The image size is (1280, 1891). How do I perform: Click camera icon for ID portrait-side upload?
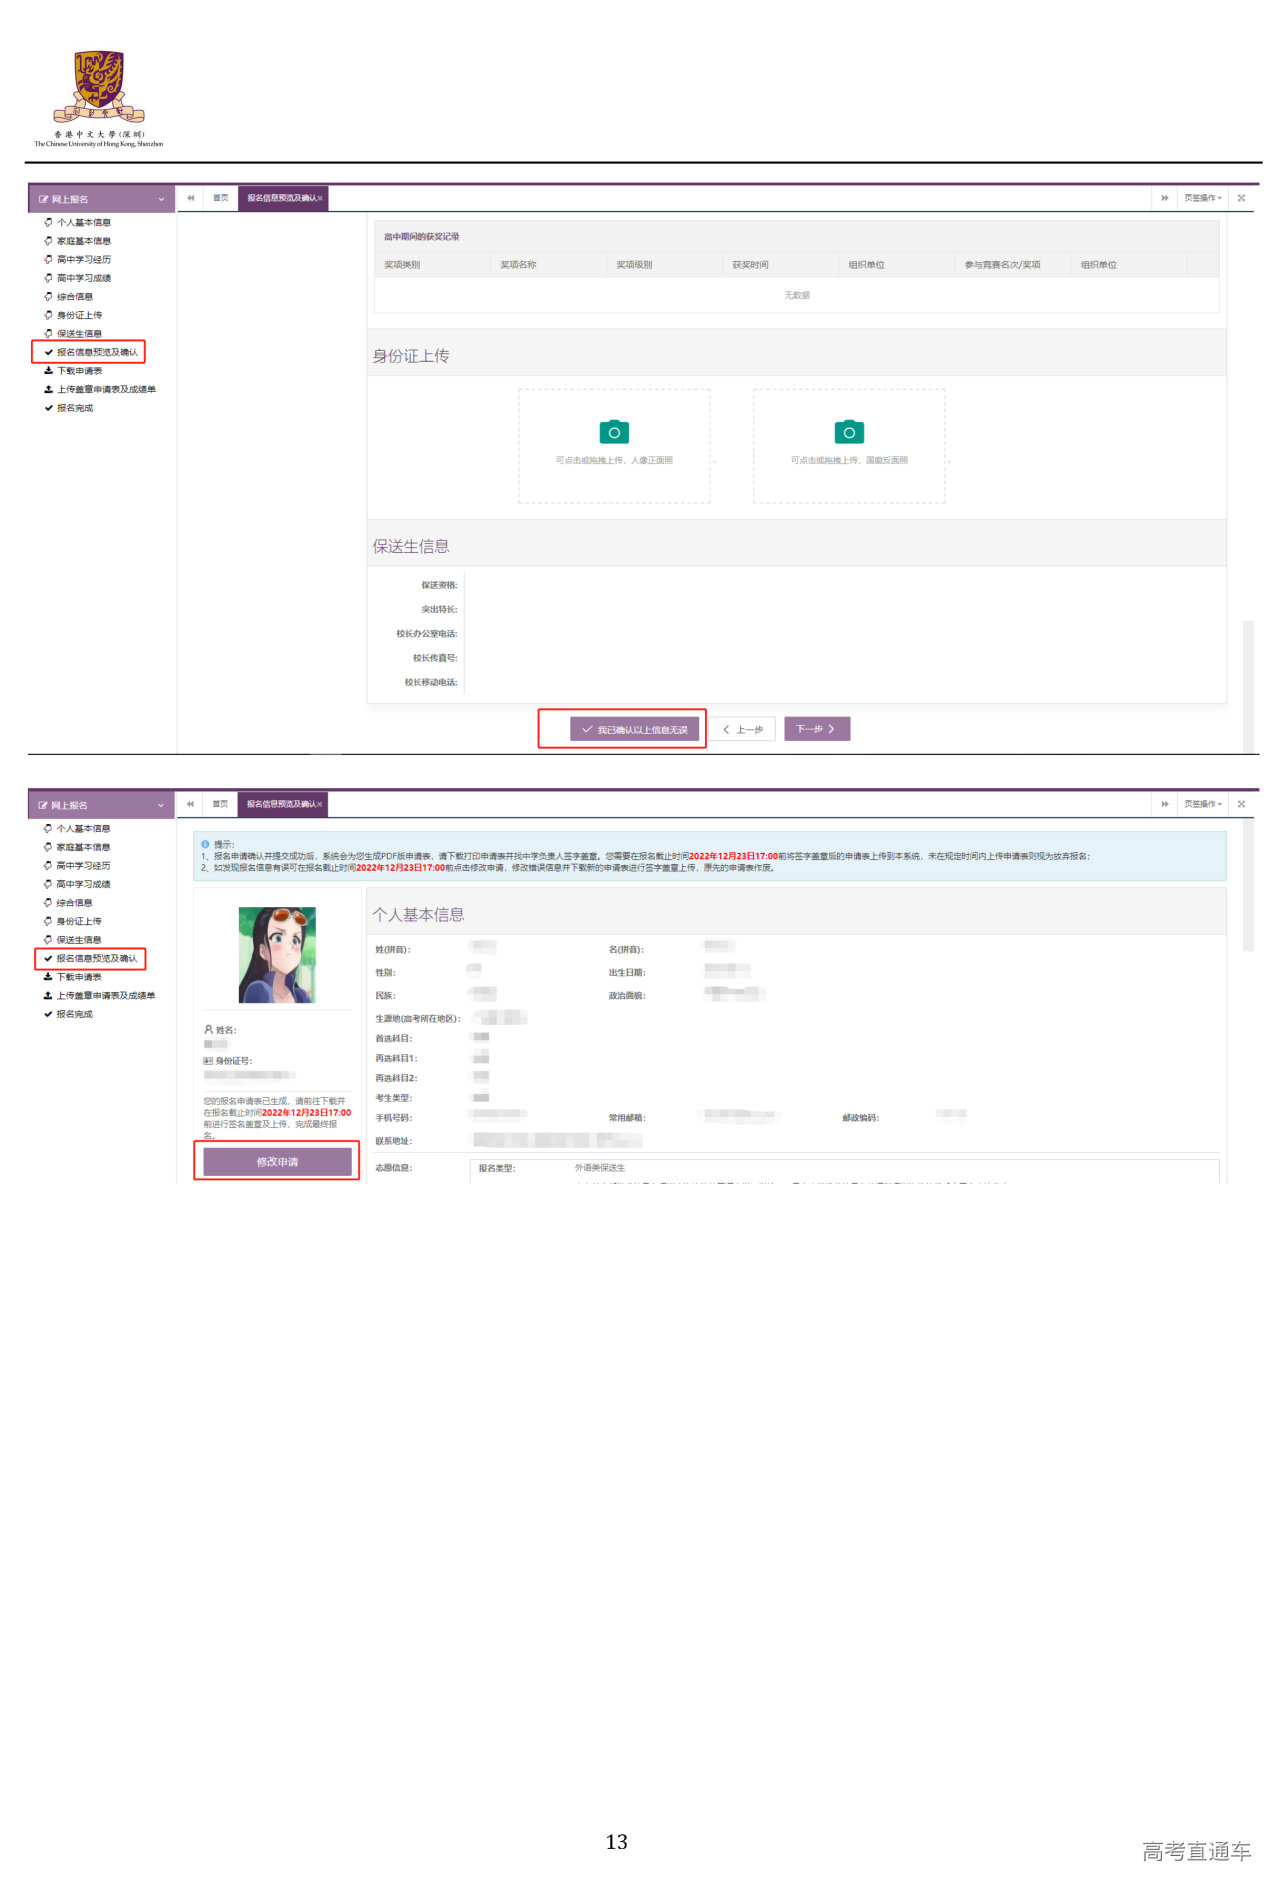614,432
